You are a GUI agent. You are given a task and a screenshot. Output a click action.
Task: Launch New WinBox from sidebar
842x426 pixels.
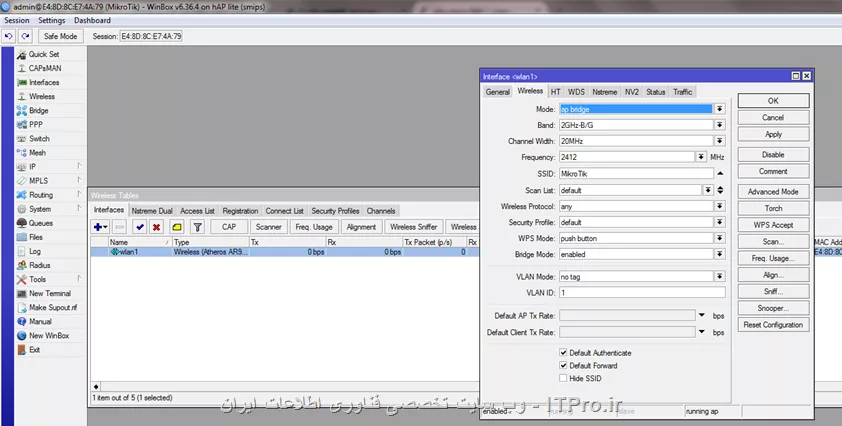coord(50,335)
